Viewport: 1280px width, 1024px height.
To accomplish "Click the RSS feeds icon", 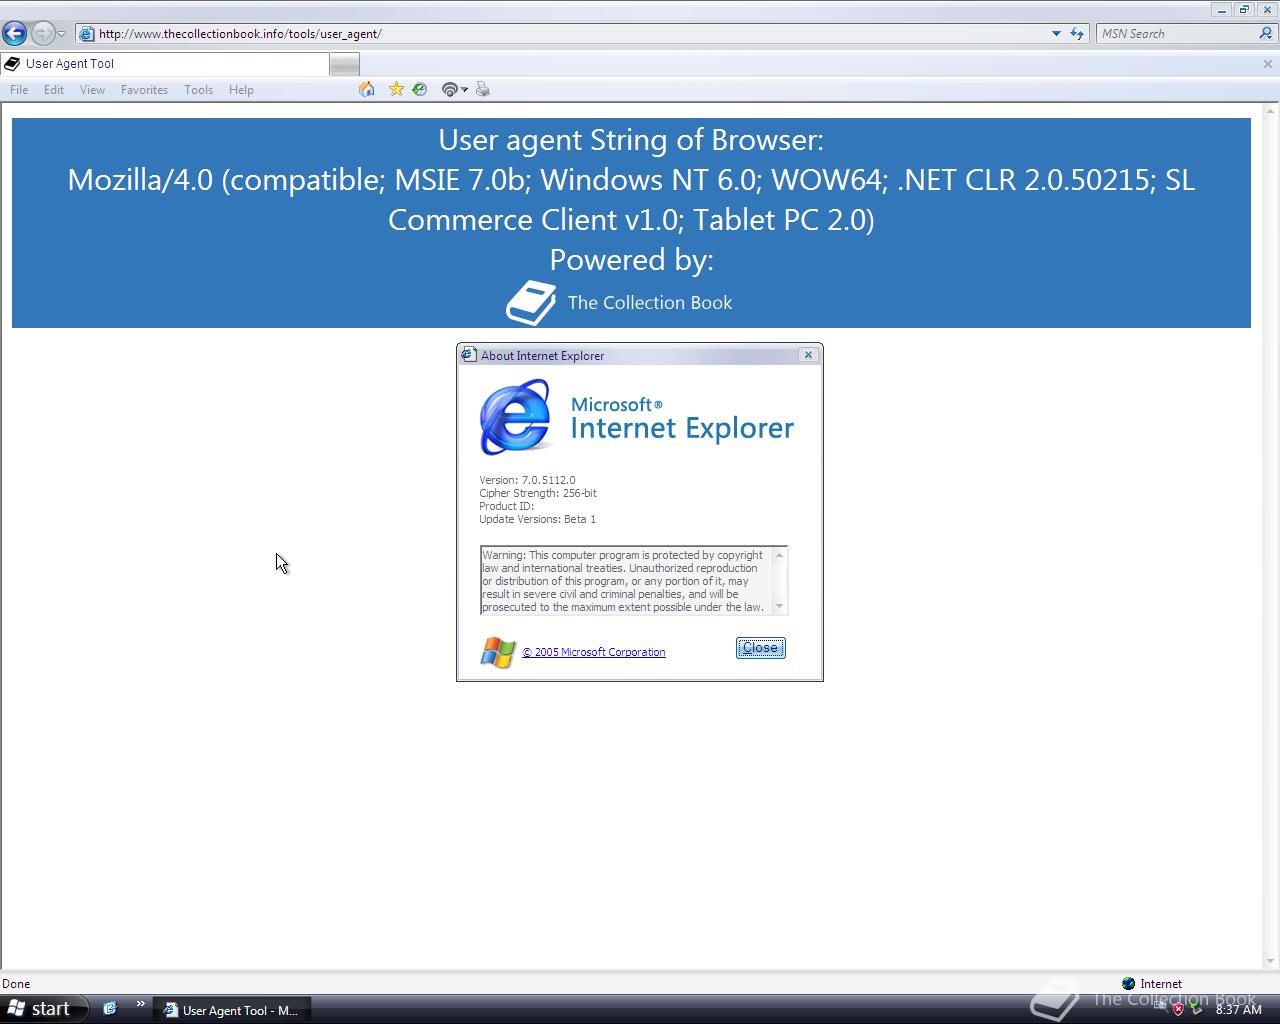I will [x=450, y=89].
